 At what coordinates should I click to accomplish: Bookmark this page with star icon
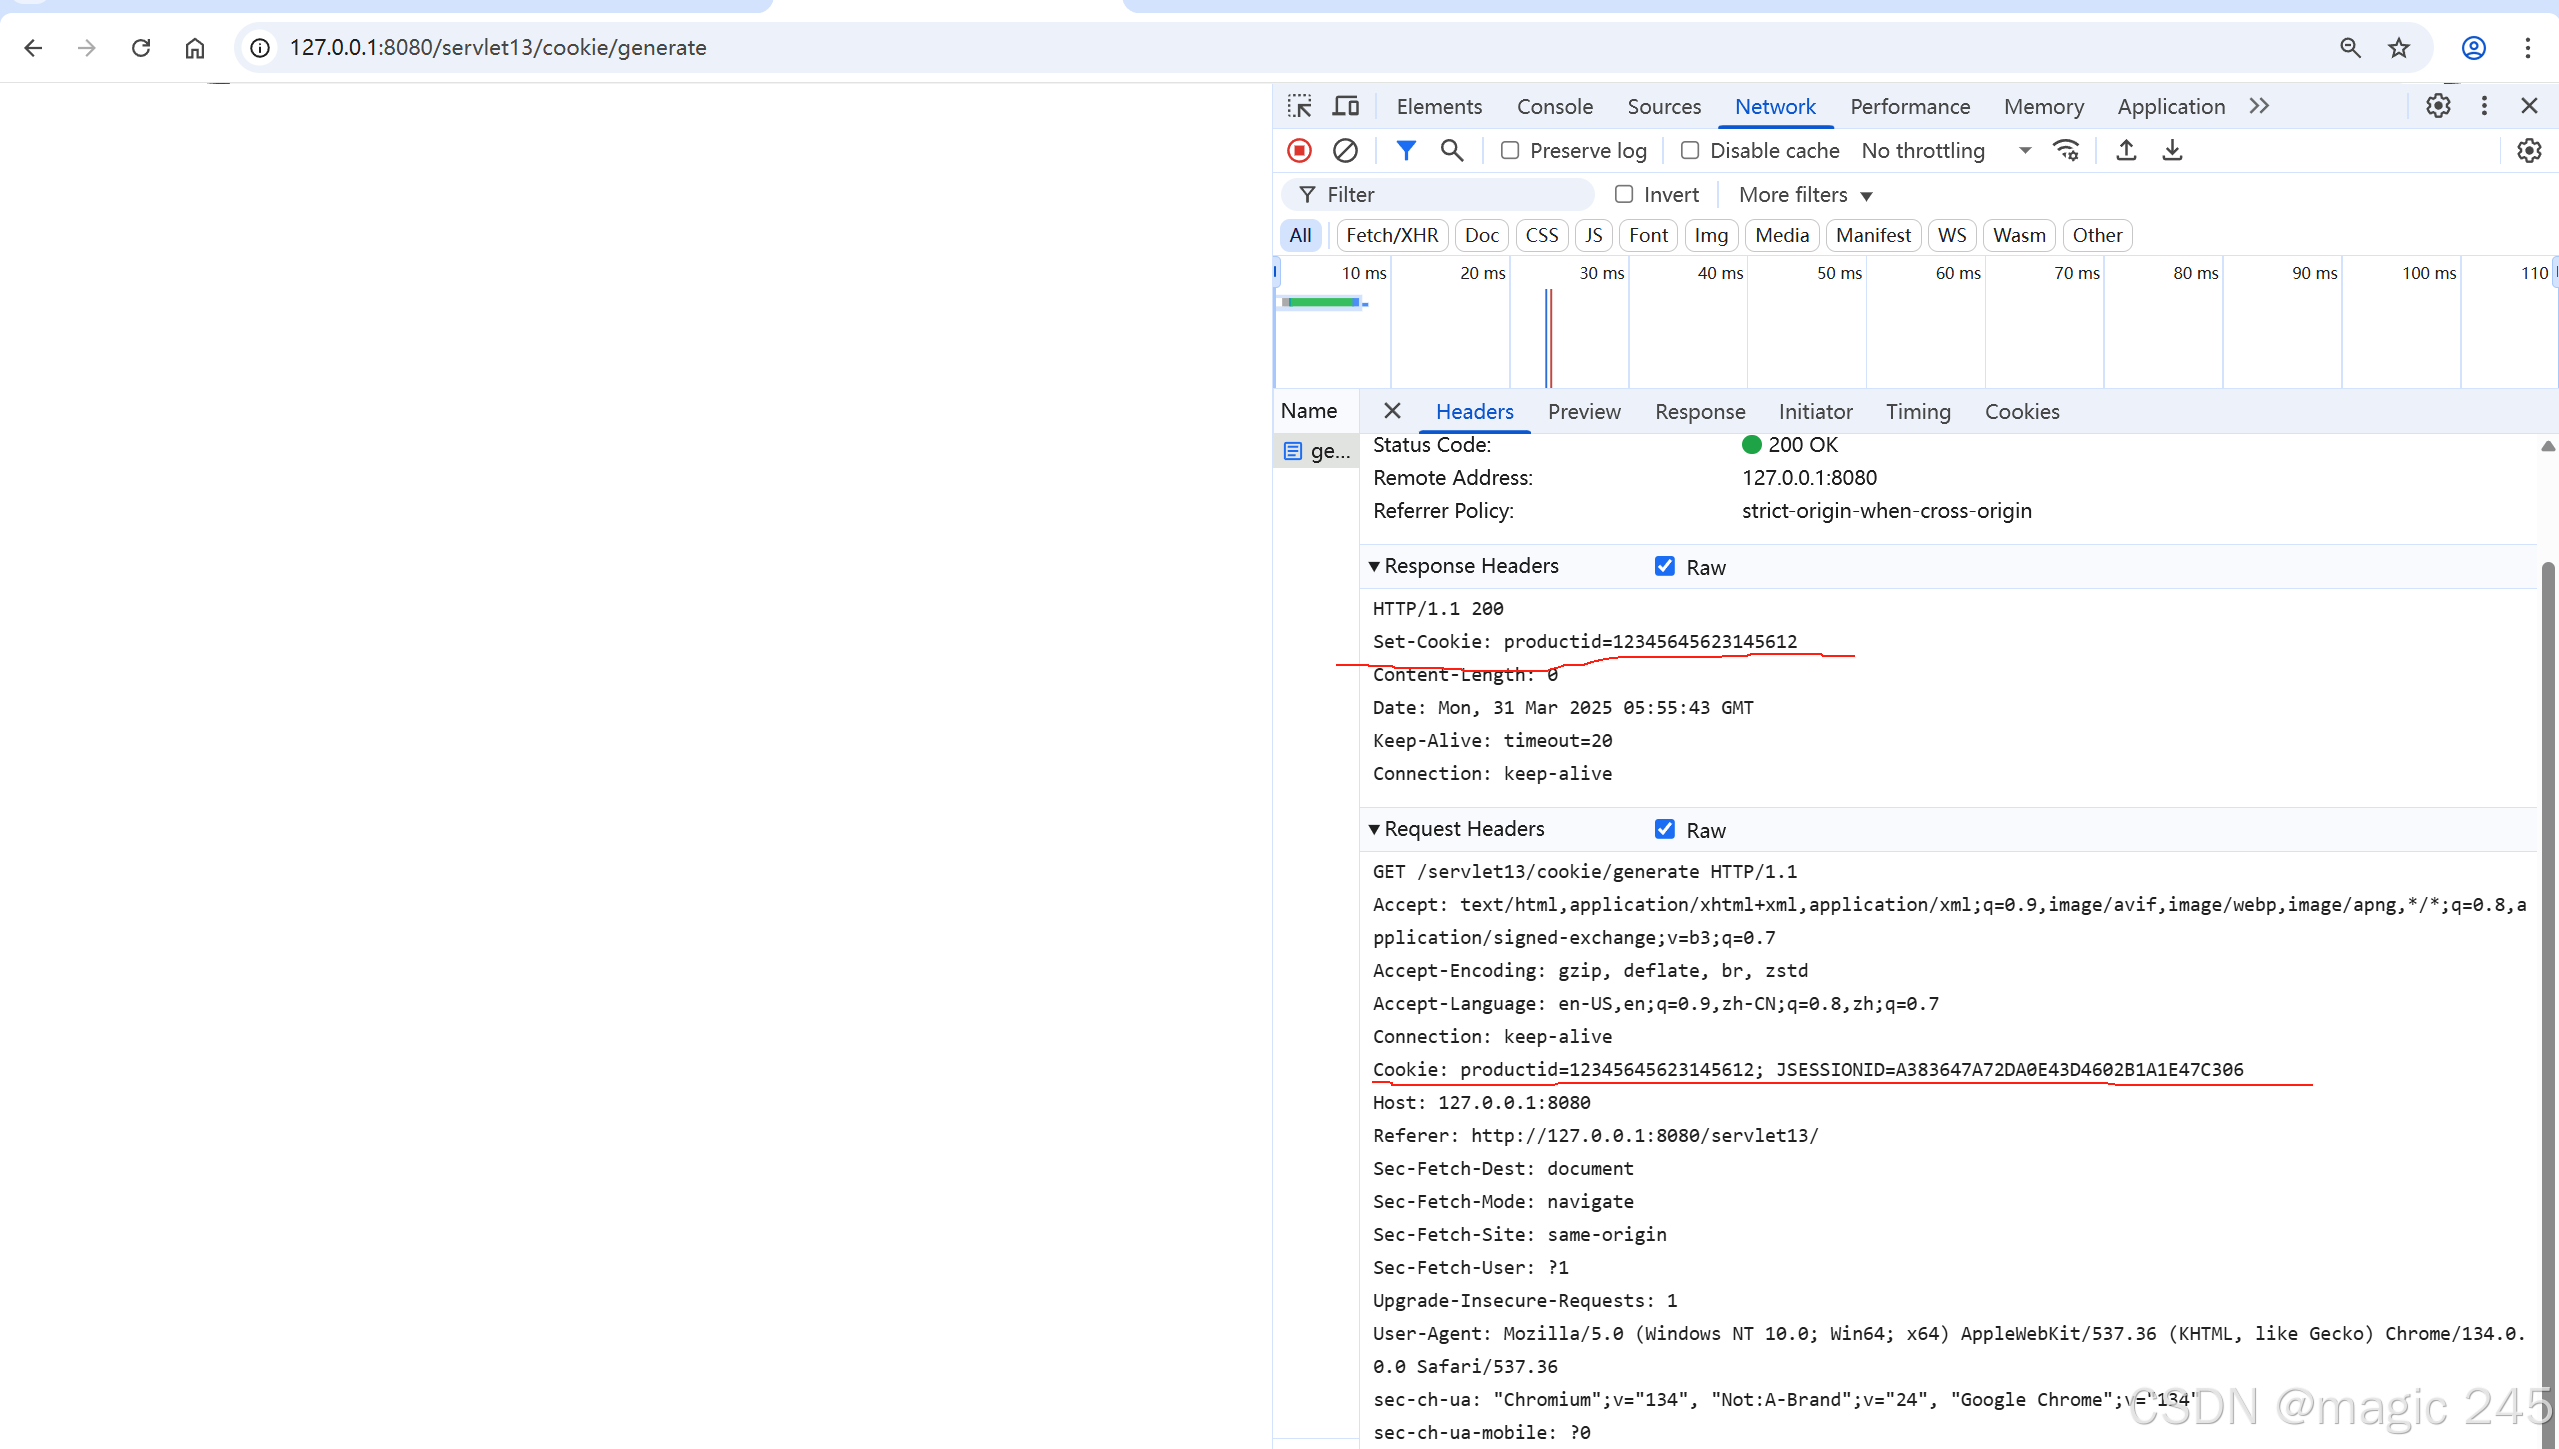tap(2398, 48)
